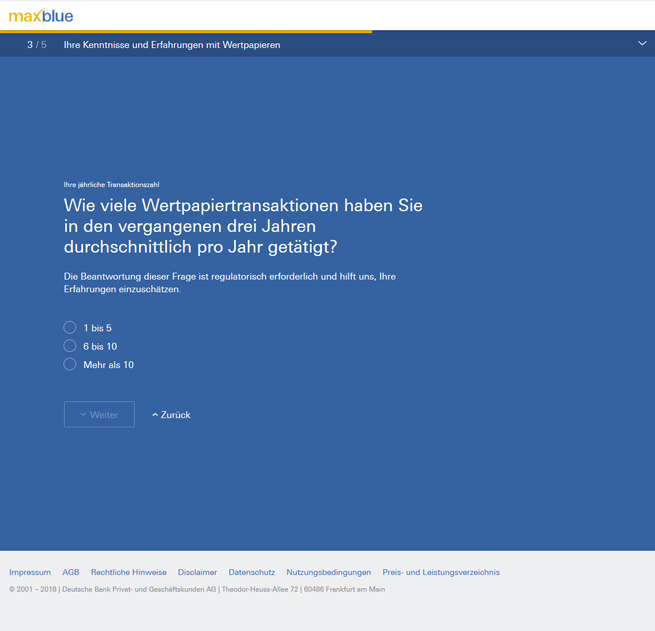Click the Deutsche Bank copyright line

(x=197, y=589)
